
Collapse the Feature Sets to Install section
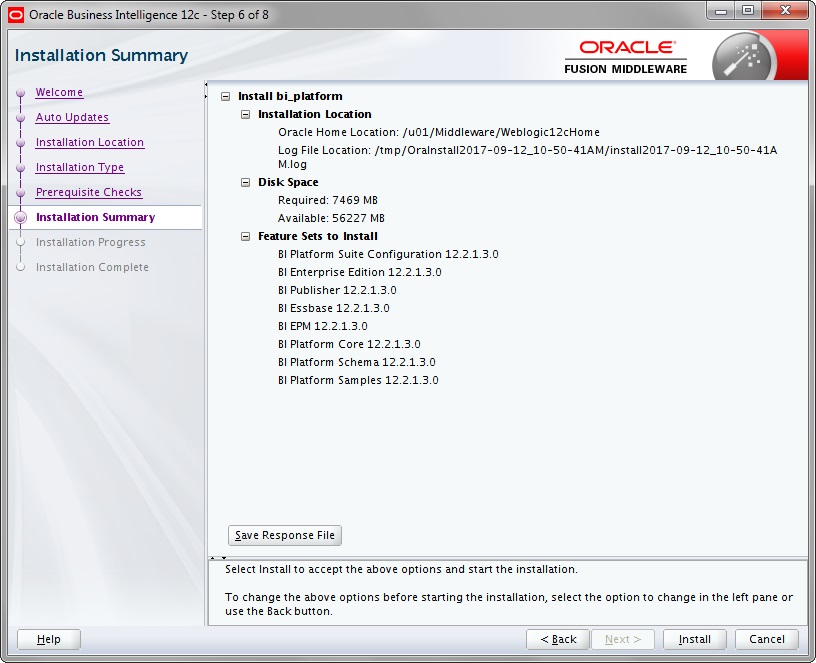pos(246,236)
